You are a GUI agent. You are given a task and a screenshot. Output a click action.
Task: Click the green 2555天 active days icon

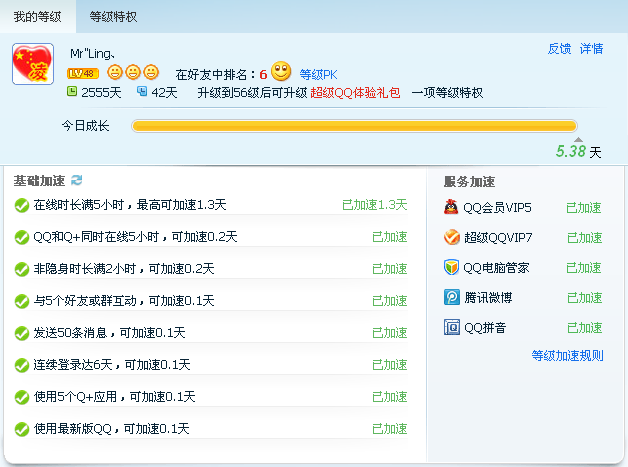click(71, 91)
